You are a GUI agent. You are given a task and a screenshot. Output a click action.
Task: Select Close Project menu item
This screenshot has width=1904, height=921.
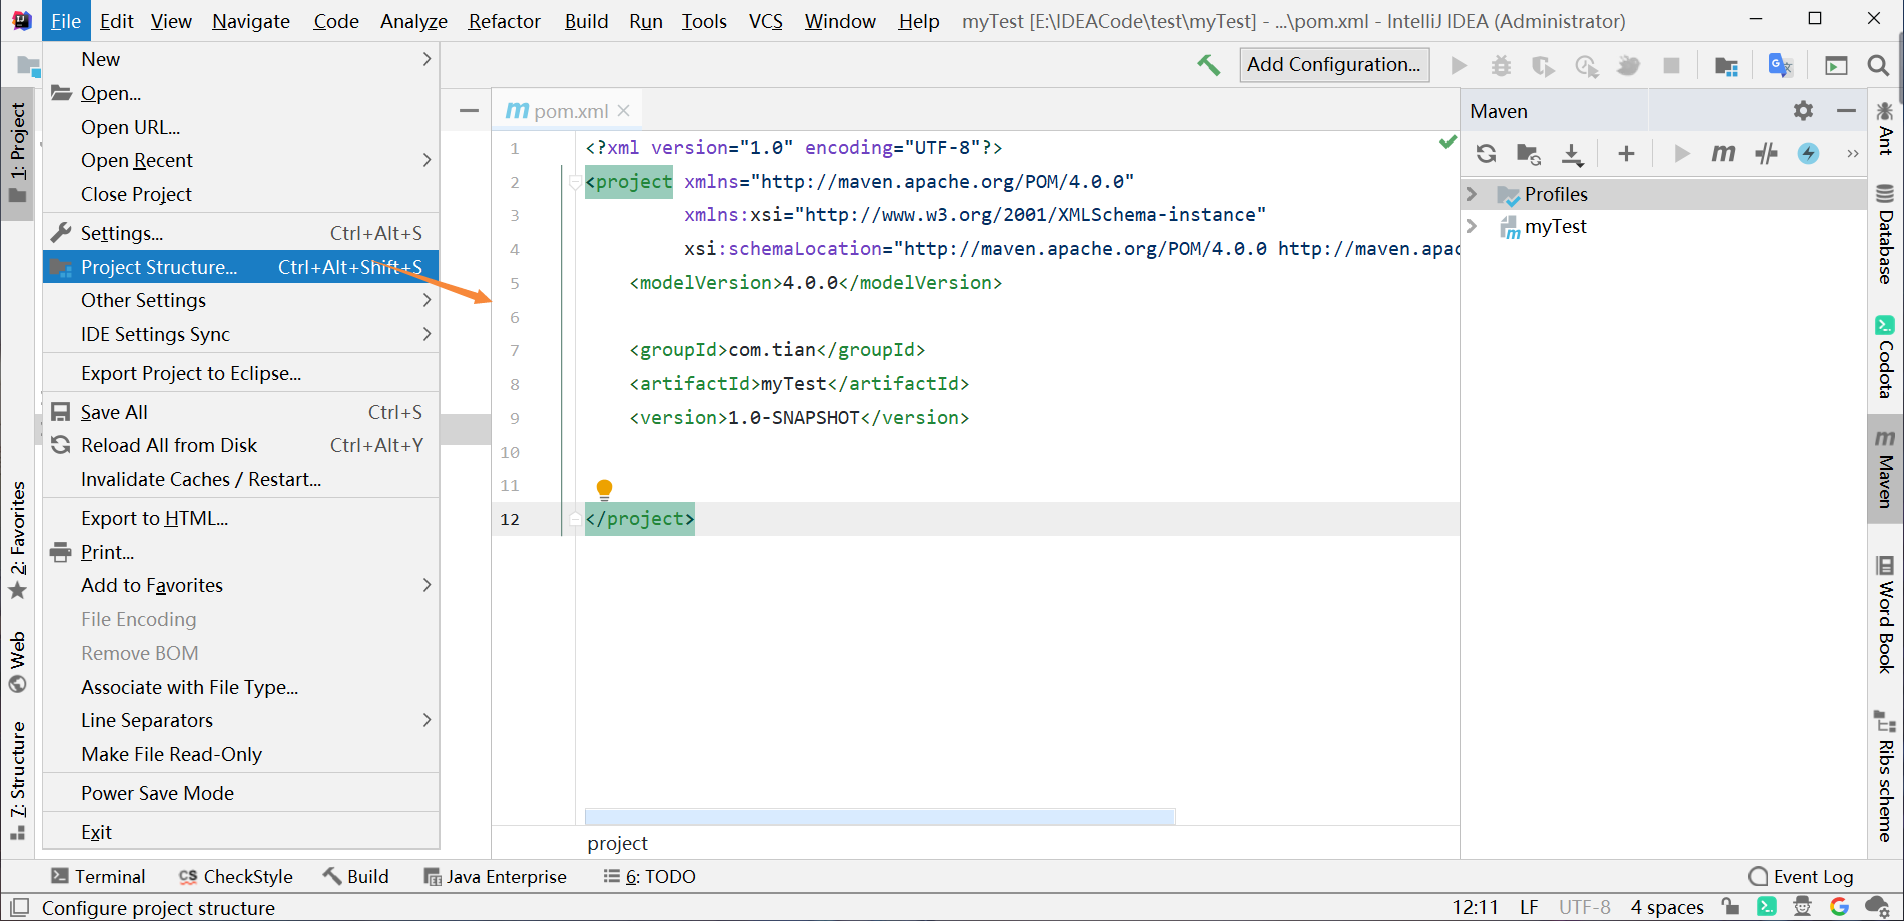241,194
